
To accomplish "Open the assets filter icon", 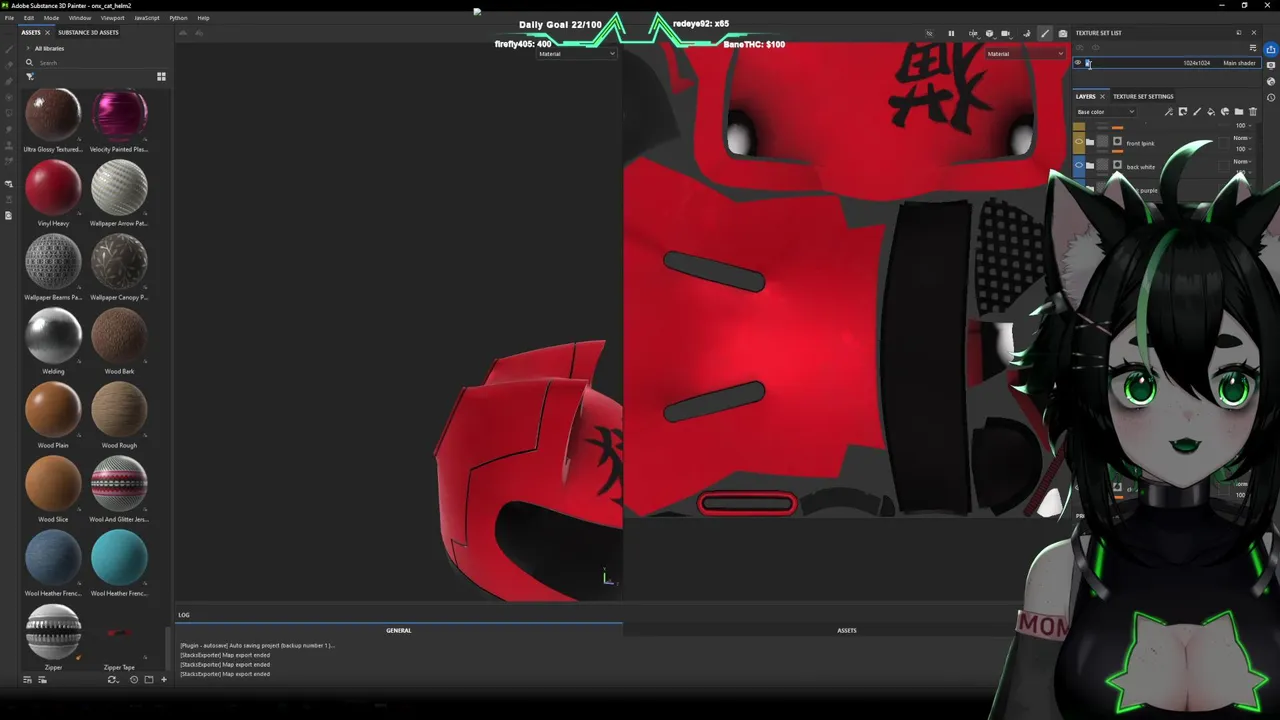I will click(x=30, y=77).
